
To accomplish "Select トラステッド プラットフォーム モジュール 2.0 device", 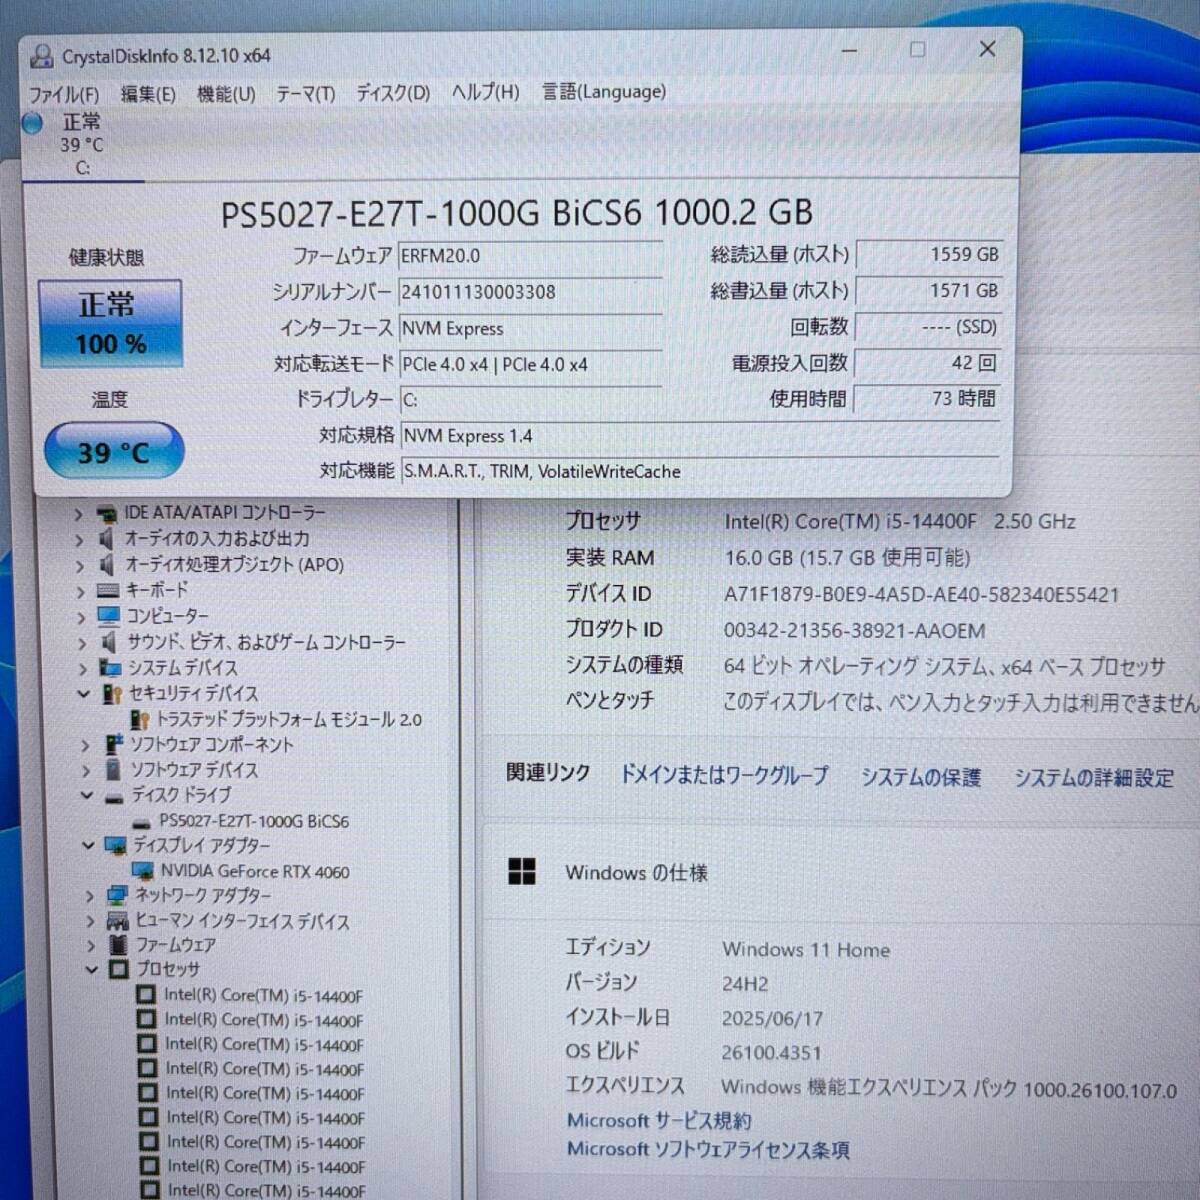I will click(289, 719).
